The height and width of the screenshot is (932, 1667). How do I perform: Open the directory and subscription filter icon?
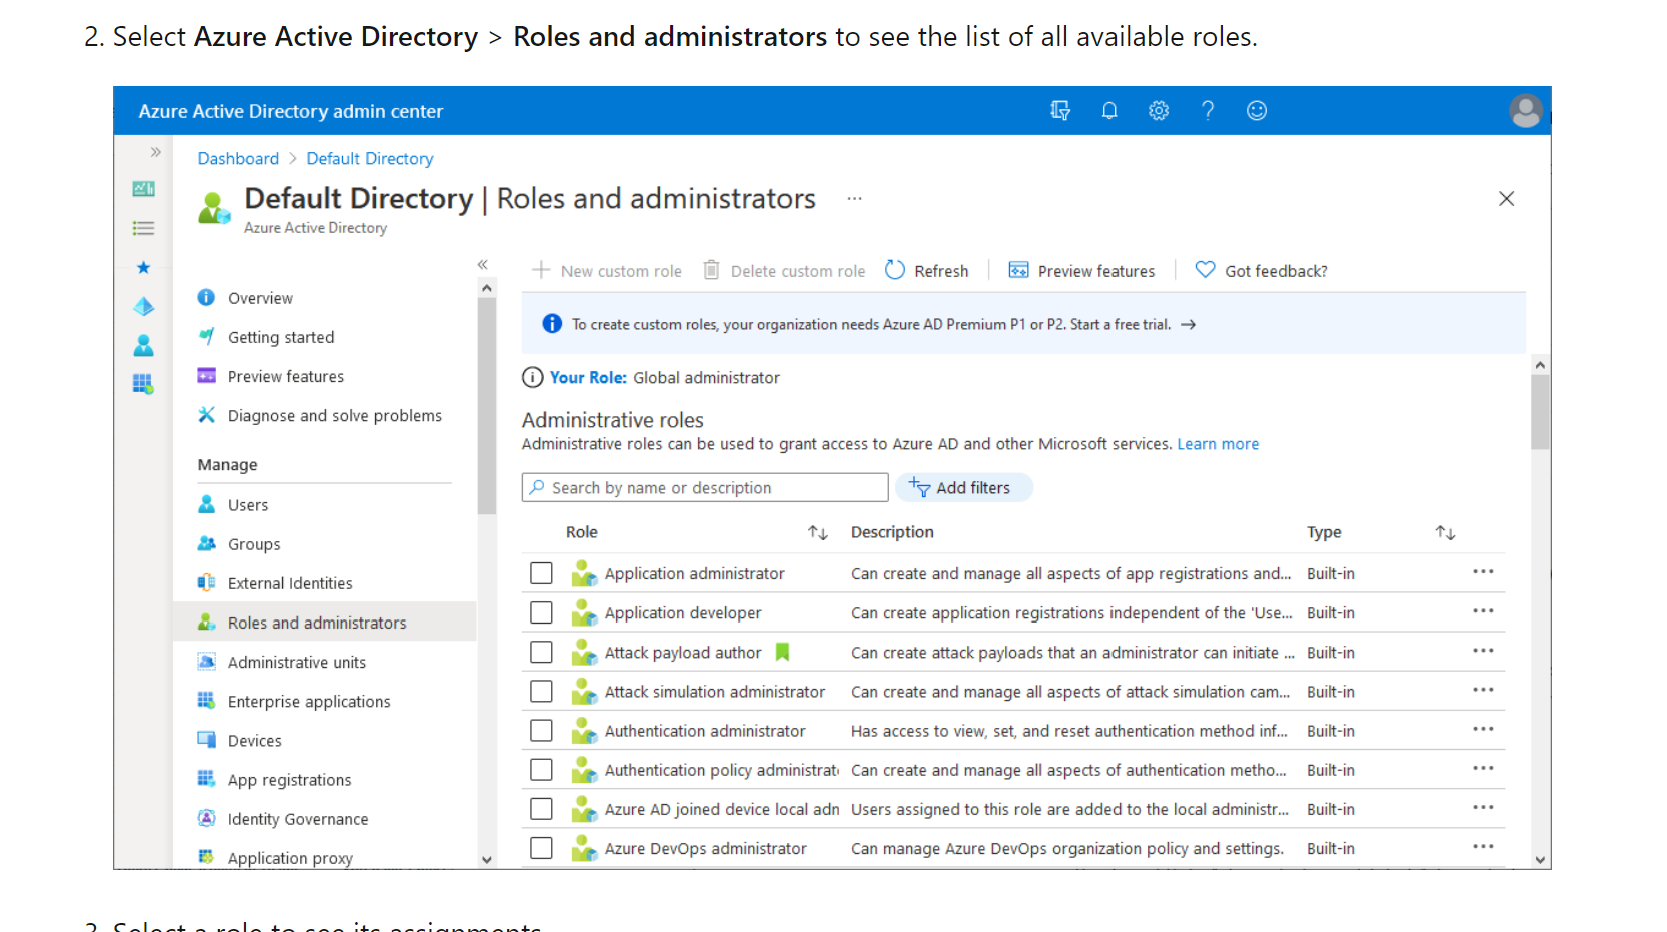[1060, 111]
